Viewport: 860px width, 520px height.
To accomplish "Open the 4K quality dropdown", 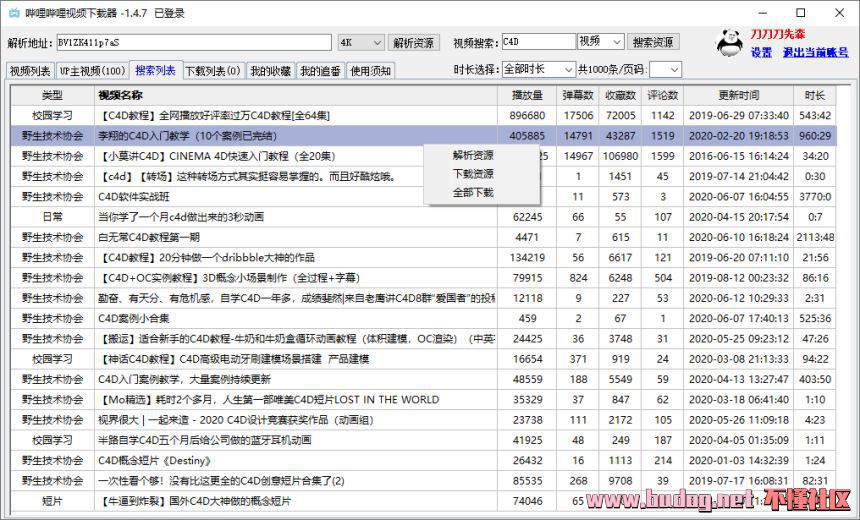I will 360,42.
